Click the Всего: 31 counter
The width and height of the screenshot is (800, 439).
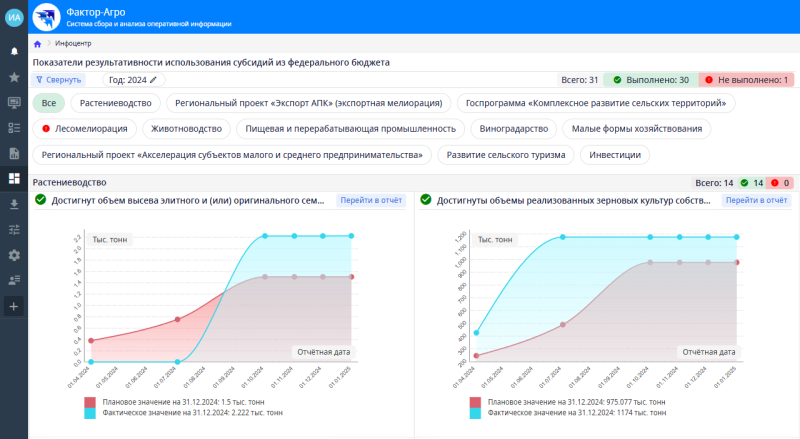click(580, 80)
